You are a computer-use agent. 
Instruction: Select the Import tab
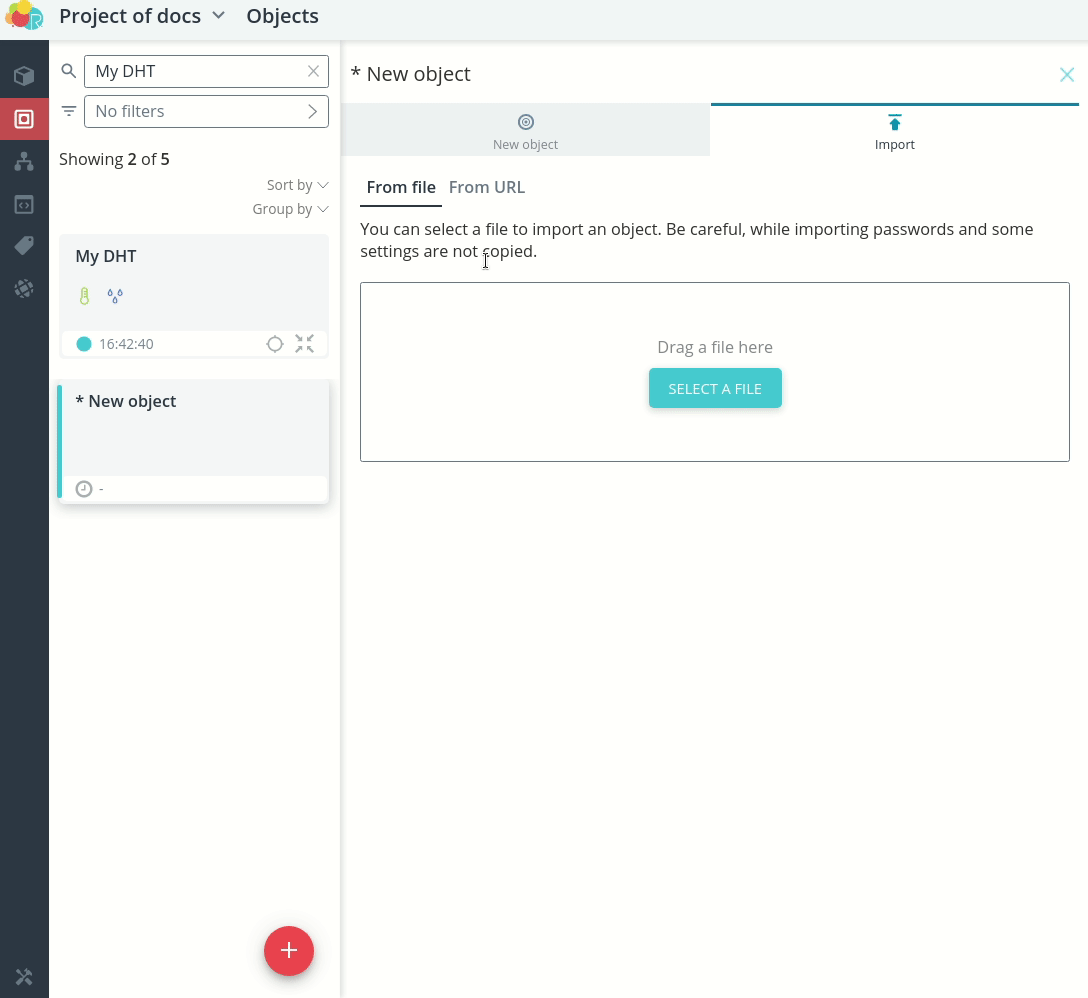point(894,130)
